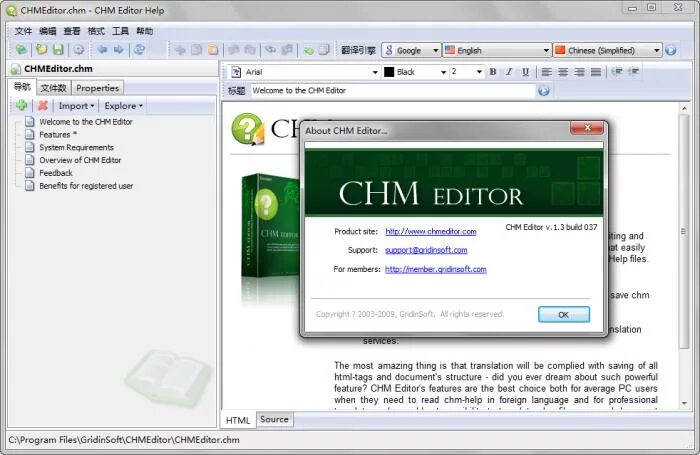
Task: Close the About CHM Editor dialog
Action: (587, 128)
